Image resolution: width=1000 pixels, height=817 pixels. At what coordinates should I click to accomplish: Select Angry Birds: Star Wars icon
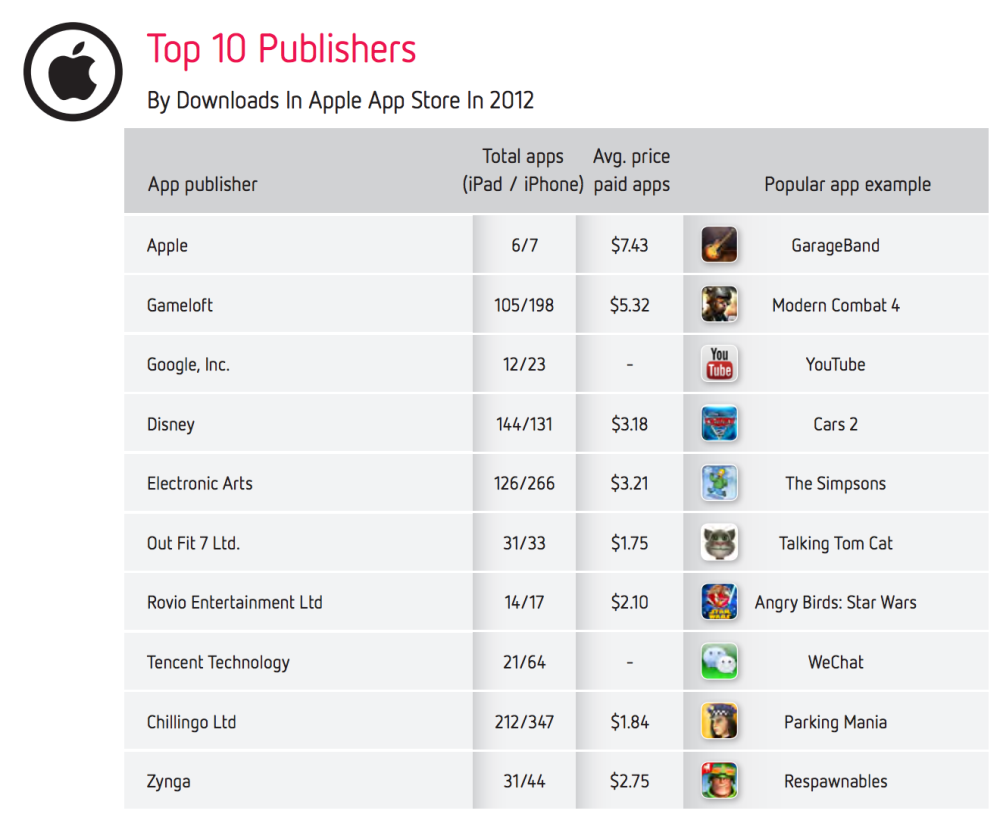tap(719, 602)
